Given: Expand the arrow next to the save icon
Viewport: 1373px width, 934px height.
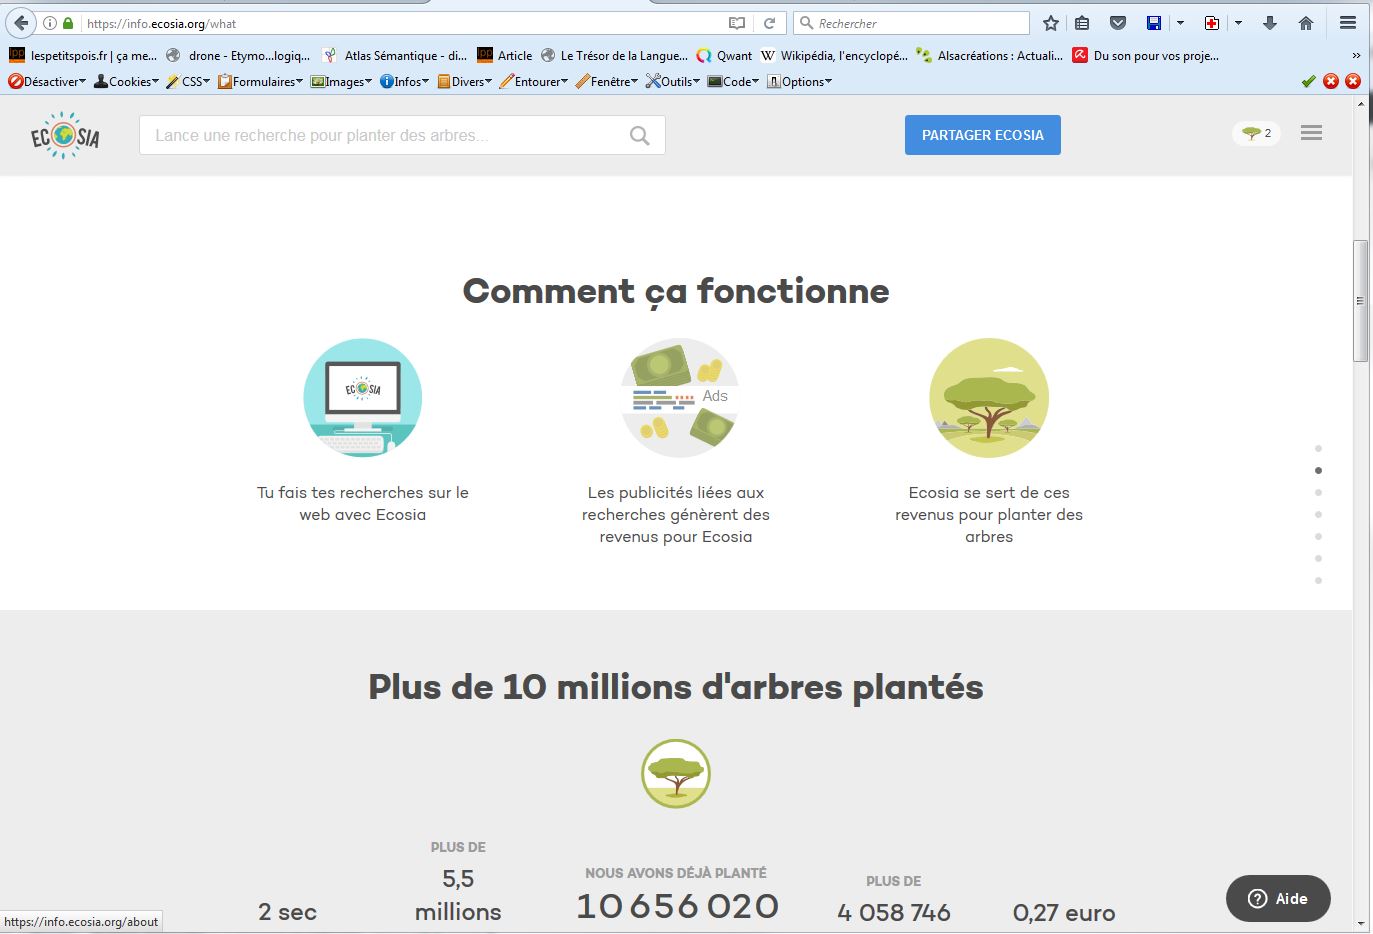Looking at the screenshot, I should 1180,23.
